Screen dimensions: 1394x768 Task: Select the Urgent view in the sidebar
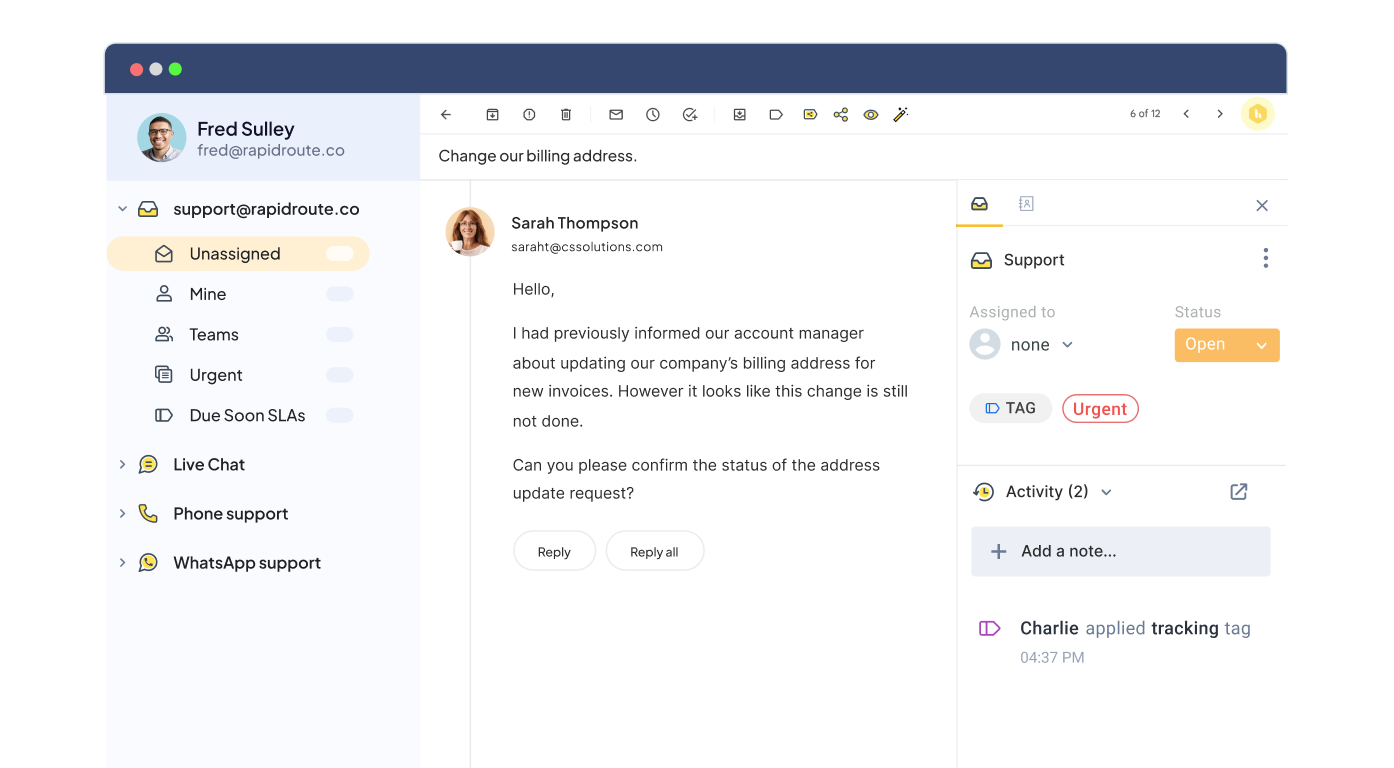coord(216,374)
